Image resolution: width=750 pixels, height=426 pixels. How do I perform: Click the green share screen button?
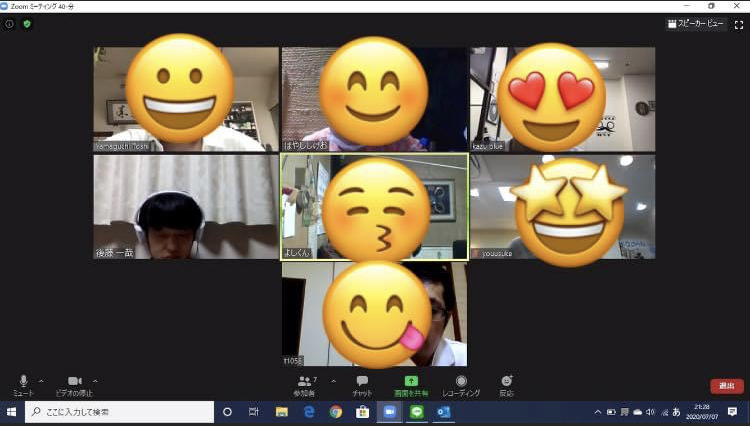click(x=411, y=385)
